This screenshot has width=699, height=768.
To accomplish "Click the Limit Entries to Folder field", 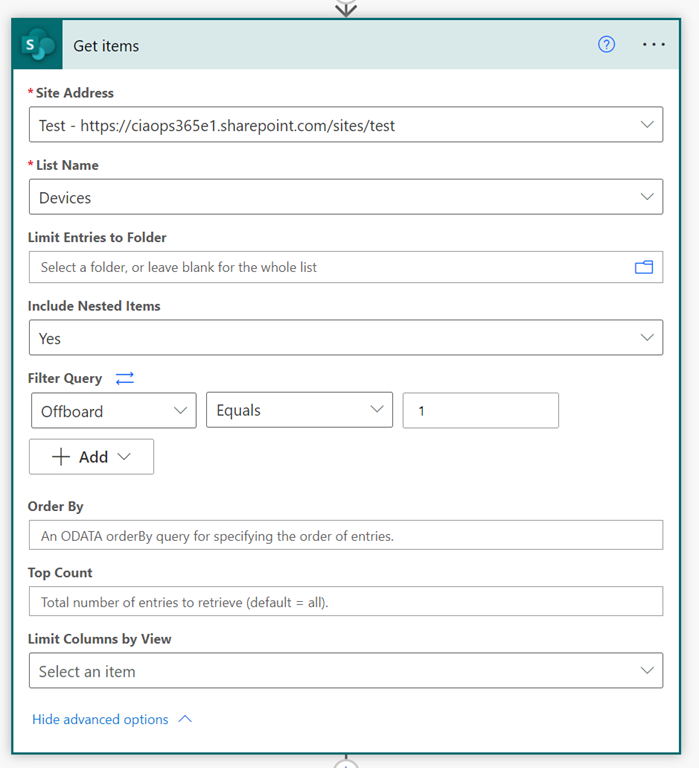I will tap(330, 267).
